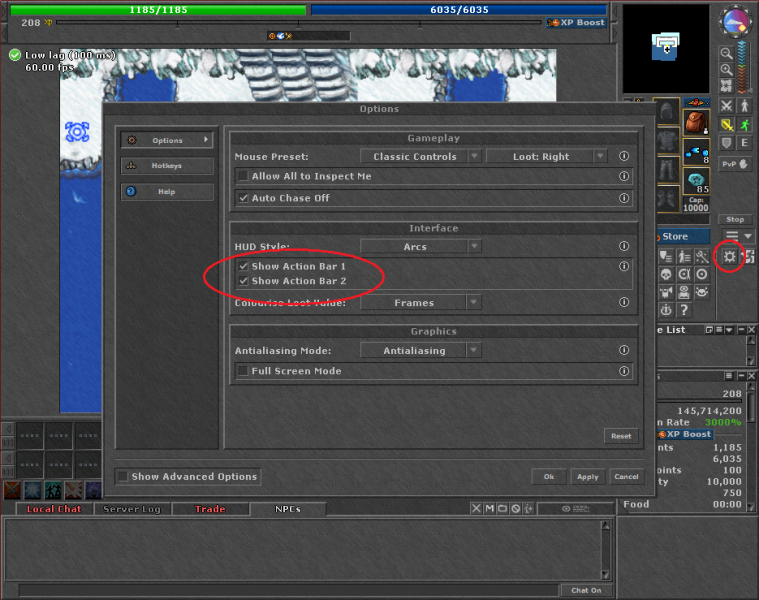Open the skull icon widget
Image resolution: width=759 pixels, height=600 pixels.
(666, 274)
